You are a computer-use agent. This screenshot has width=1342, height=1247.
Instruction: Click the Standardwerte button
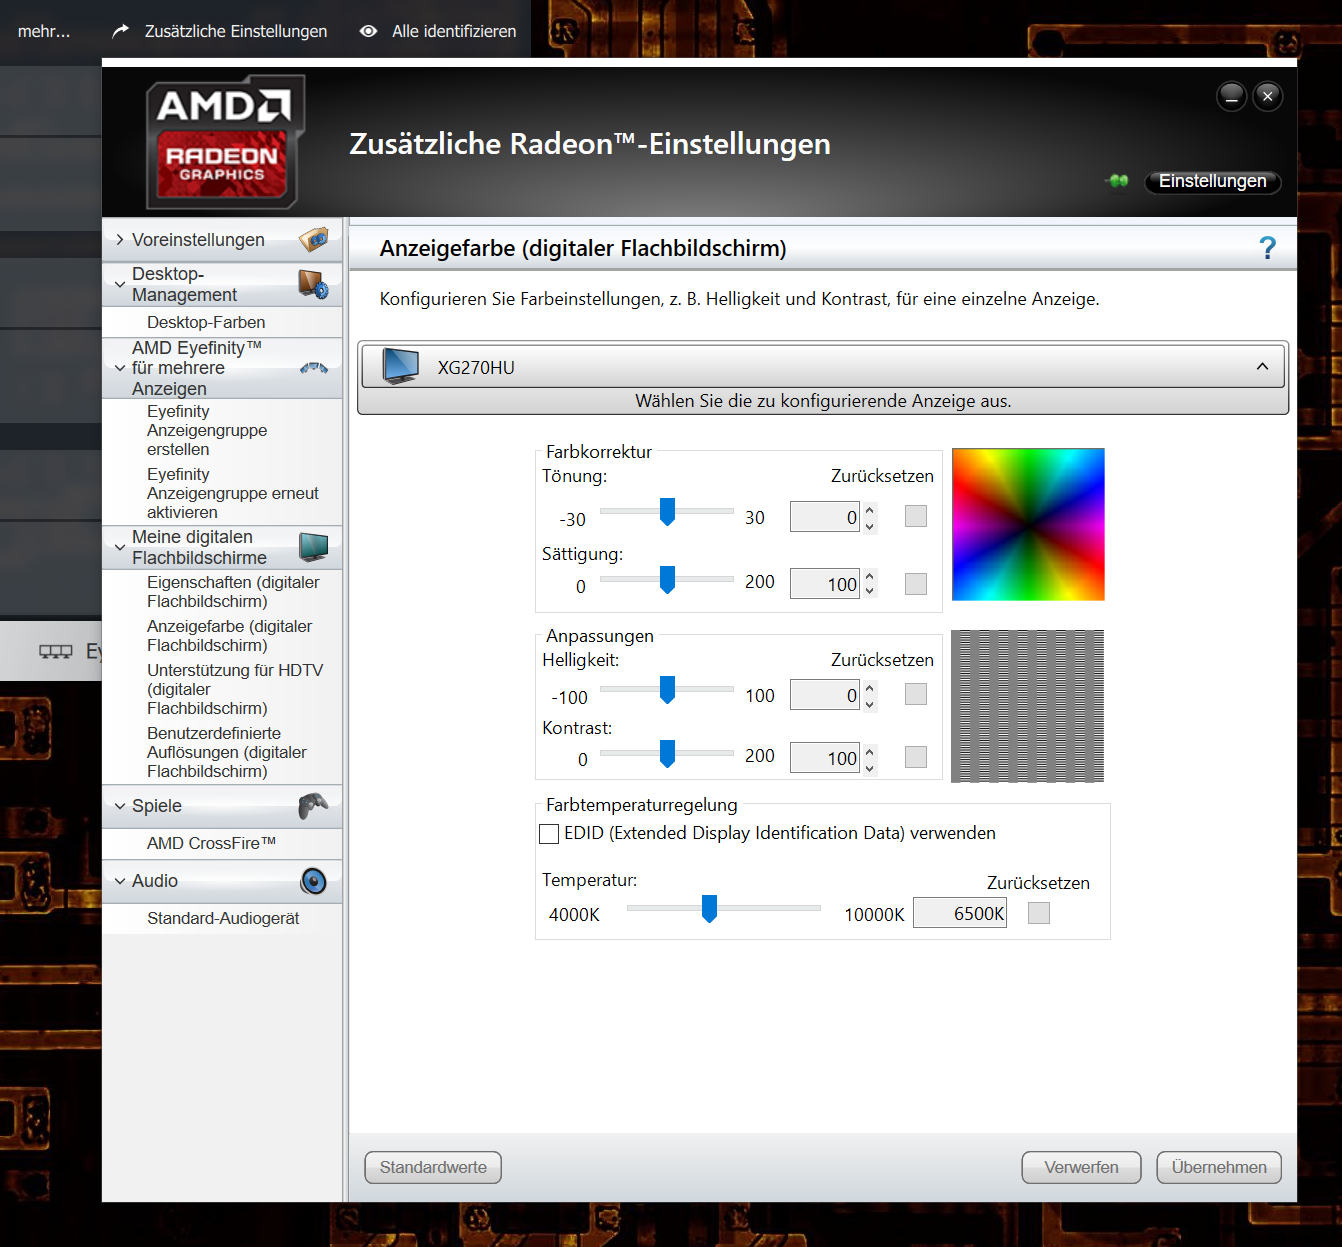click(x=433, y=1167)
